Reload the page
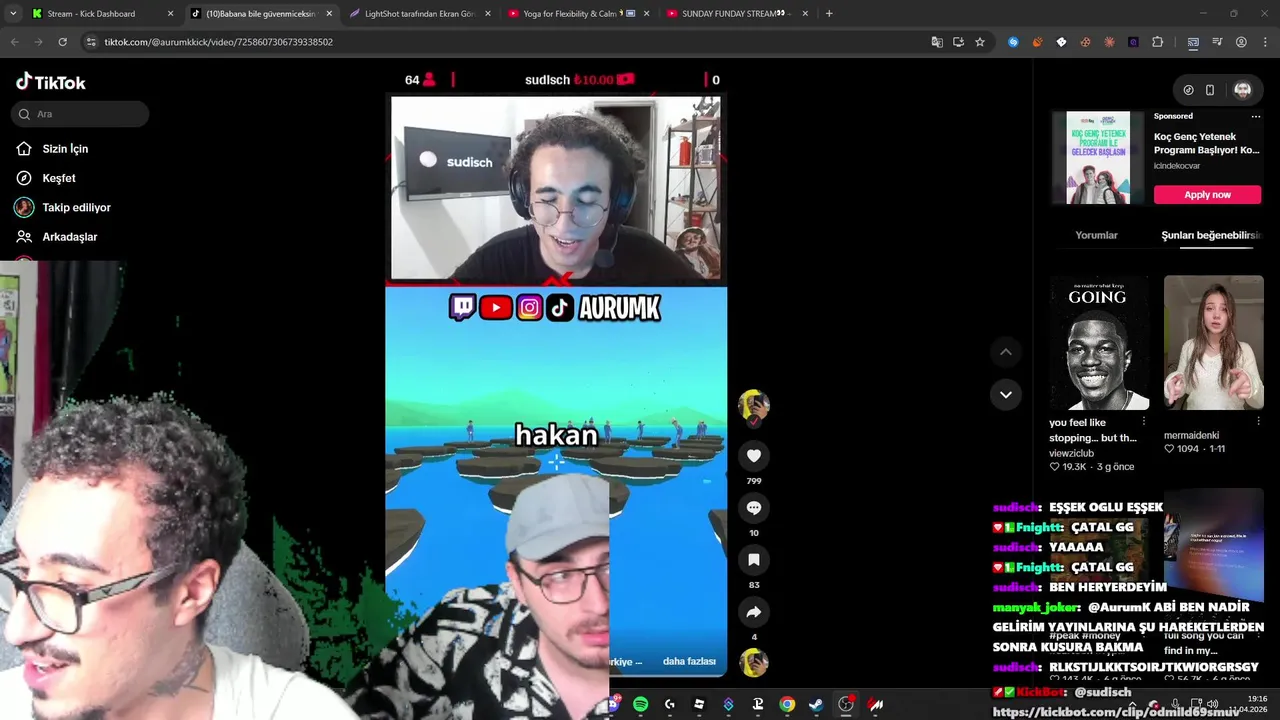The width and height of the screenshot is (1280, 720). pos(62,42)
